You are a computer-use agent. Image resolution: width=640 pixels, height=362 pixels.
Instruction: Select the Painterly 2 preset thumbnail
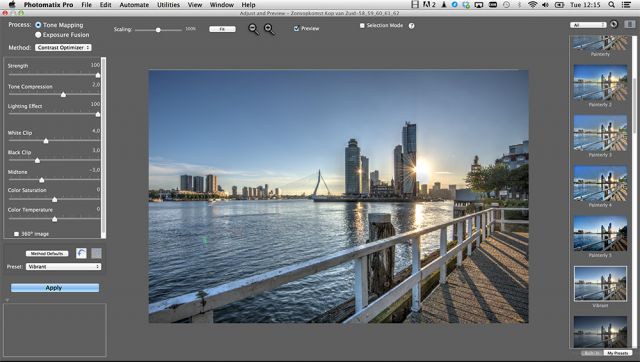pyautogui.click(x=600, y=82)
